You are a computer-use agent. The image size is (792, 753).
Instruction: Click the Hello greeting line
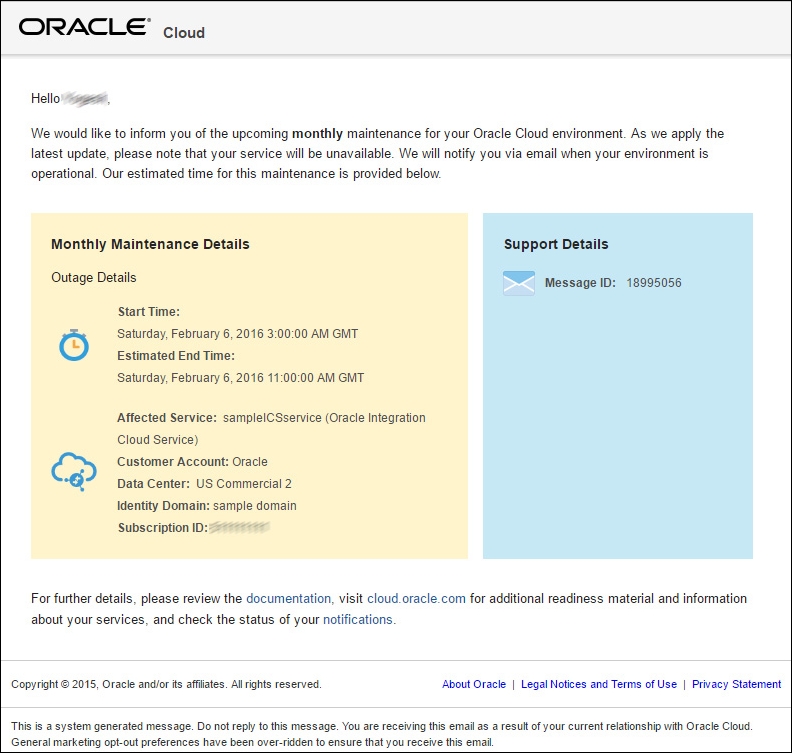(x=70, y=98)
